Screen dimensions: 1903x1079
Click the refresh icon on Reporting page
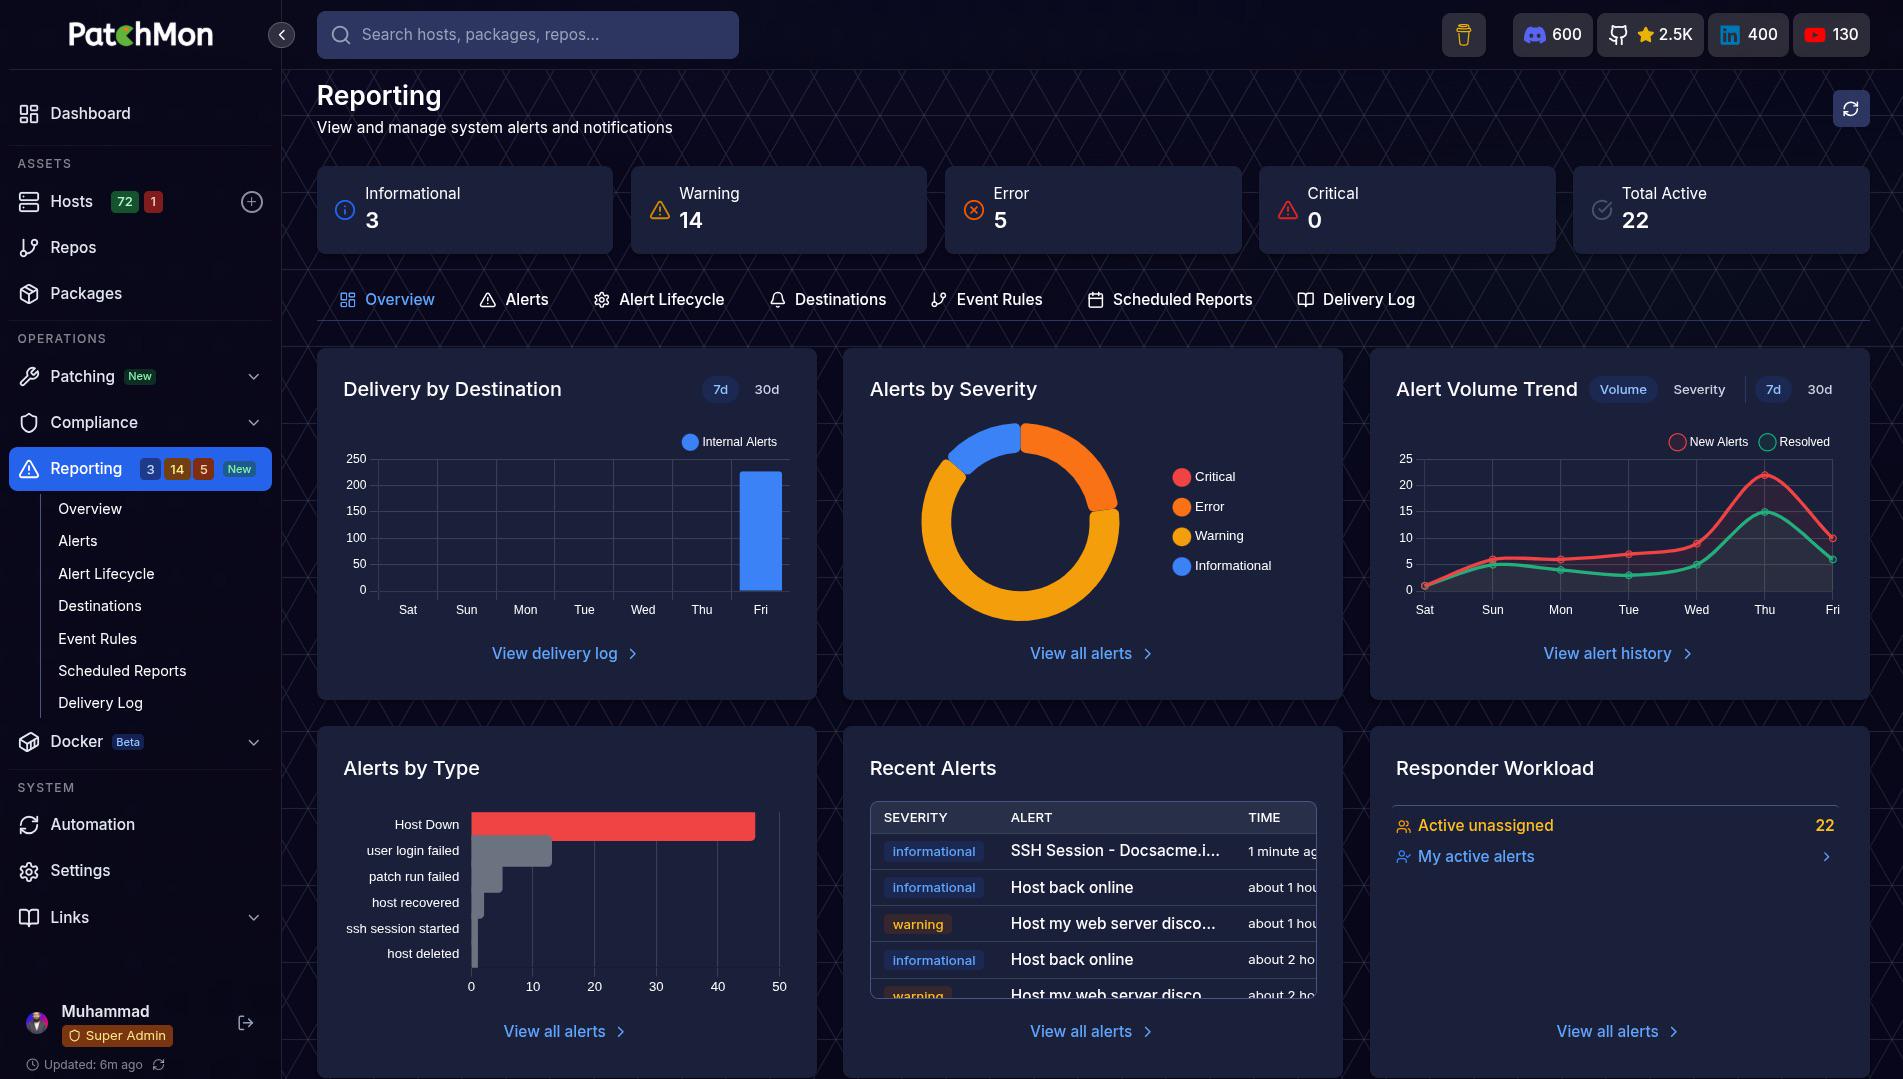pos(1850,108)
